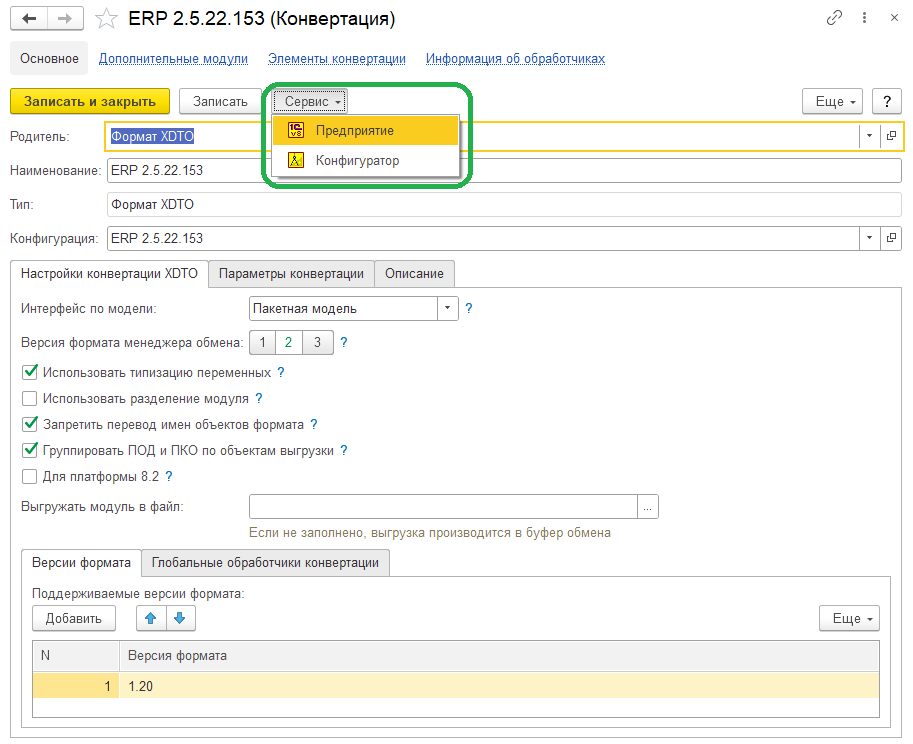Choose Конфигуратор from the Сервис menu

point(366,160)
